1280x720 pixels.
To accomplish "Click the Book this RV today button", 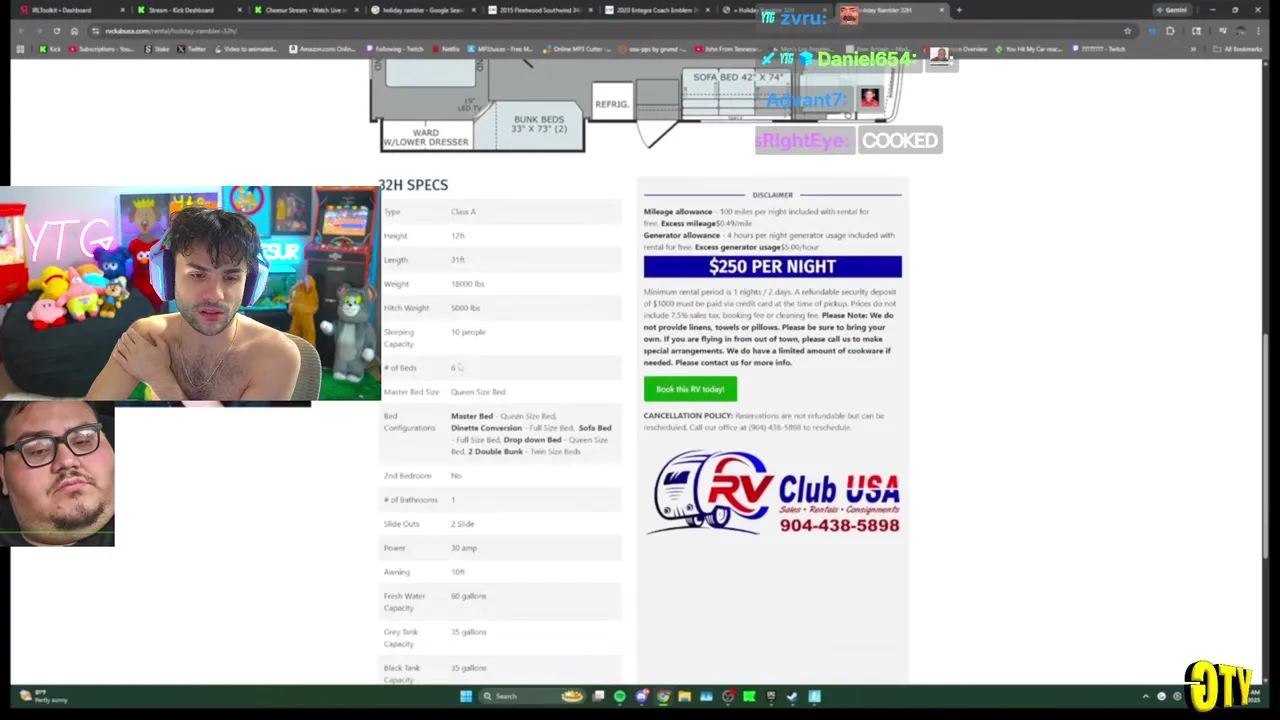I will (690, 389).
